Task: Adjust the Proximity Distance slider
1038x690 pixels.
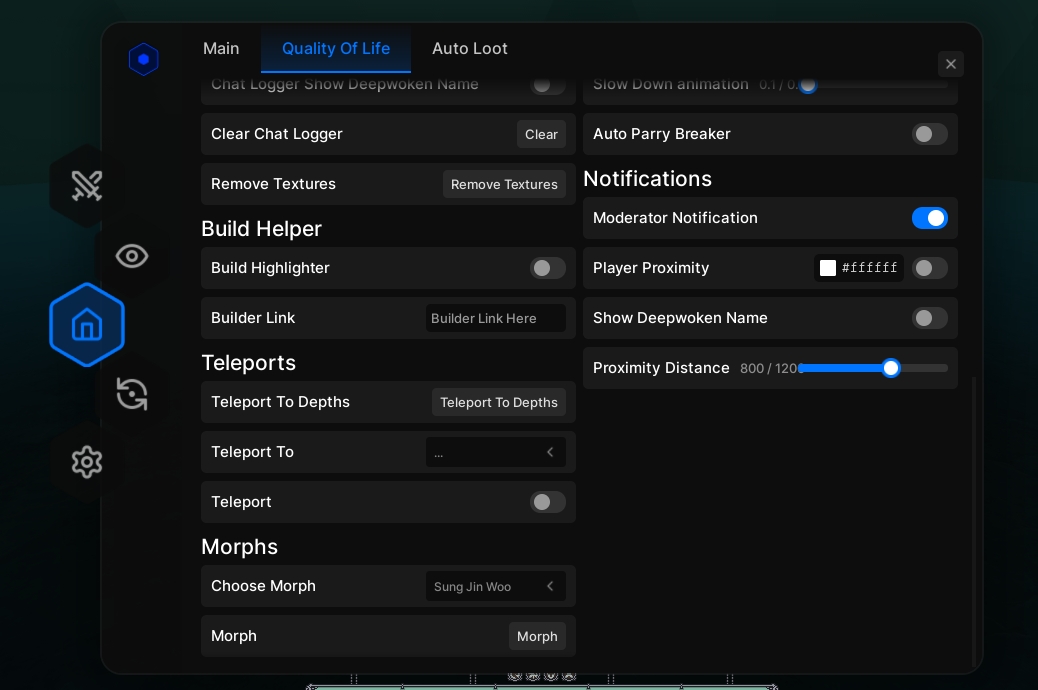Action: click(x=890, y=368)
